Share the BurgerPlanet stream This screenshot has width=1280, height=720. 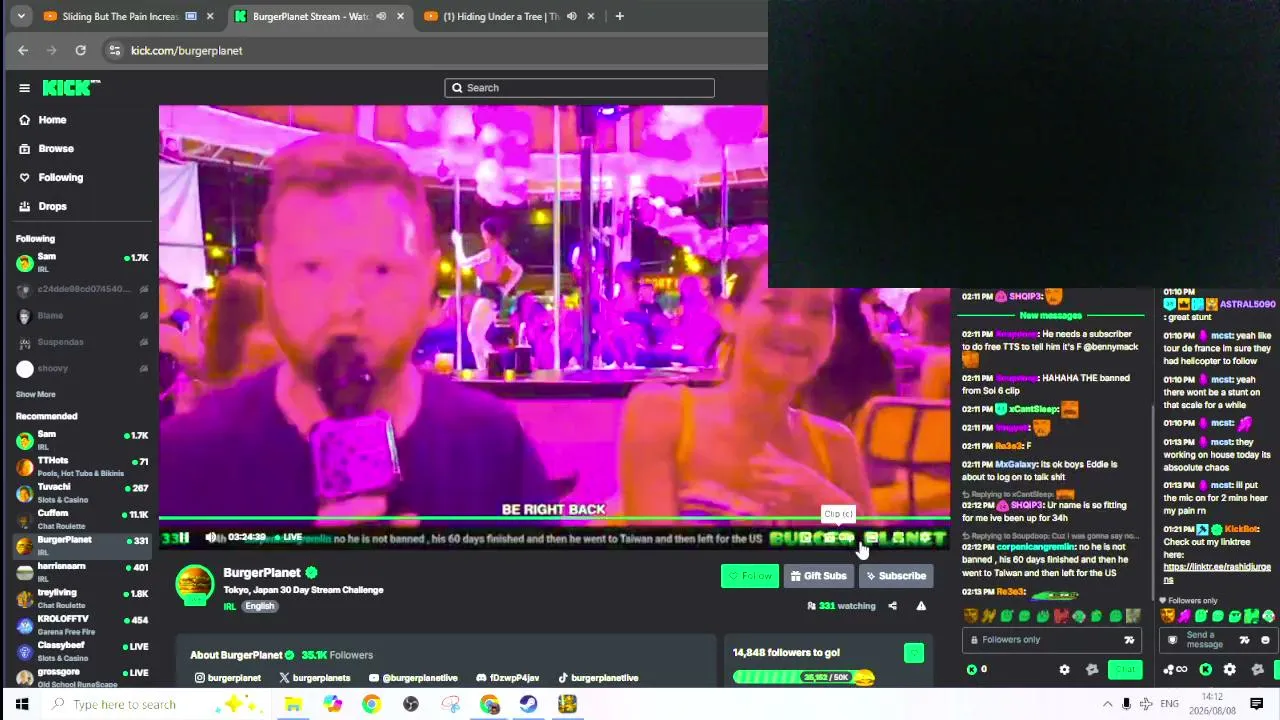point(892,606)
